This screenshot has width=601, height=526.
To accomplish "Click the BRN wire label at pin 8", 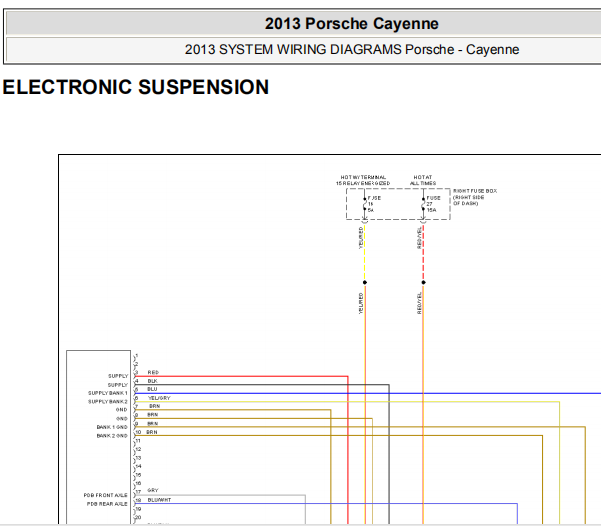I will [x=153, y=415].
